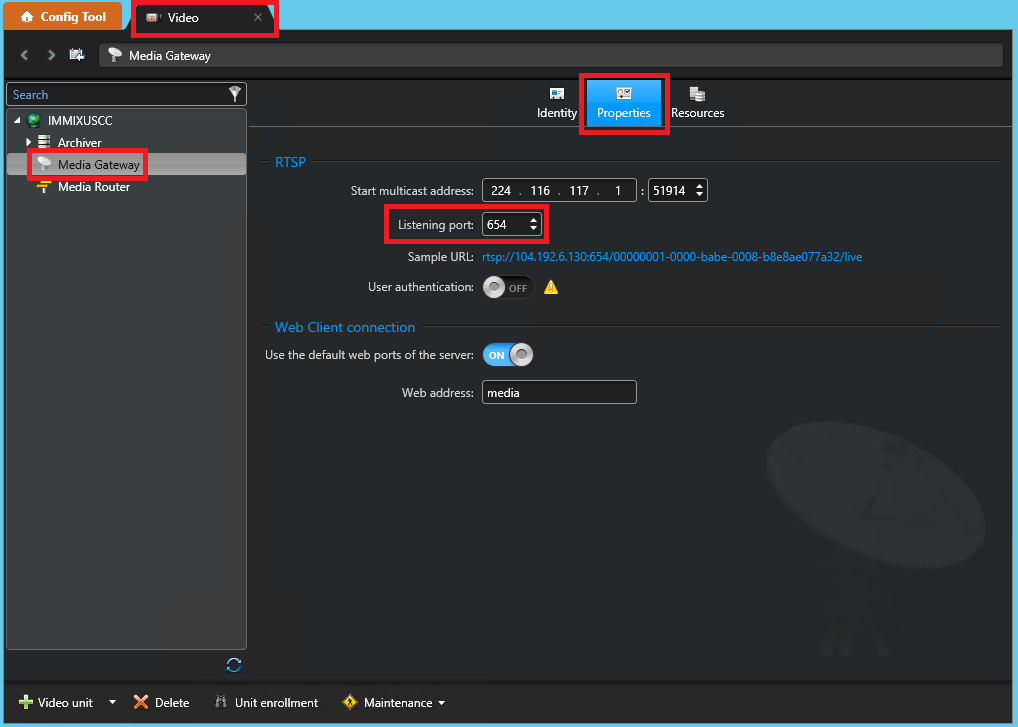Turn on the User authentication switch
1018x727 pixels.
(x=508, y=287)
